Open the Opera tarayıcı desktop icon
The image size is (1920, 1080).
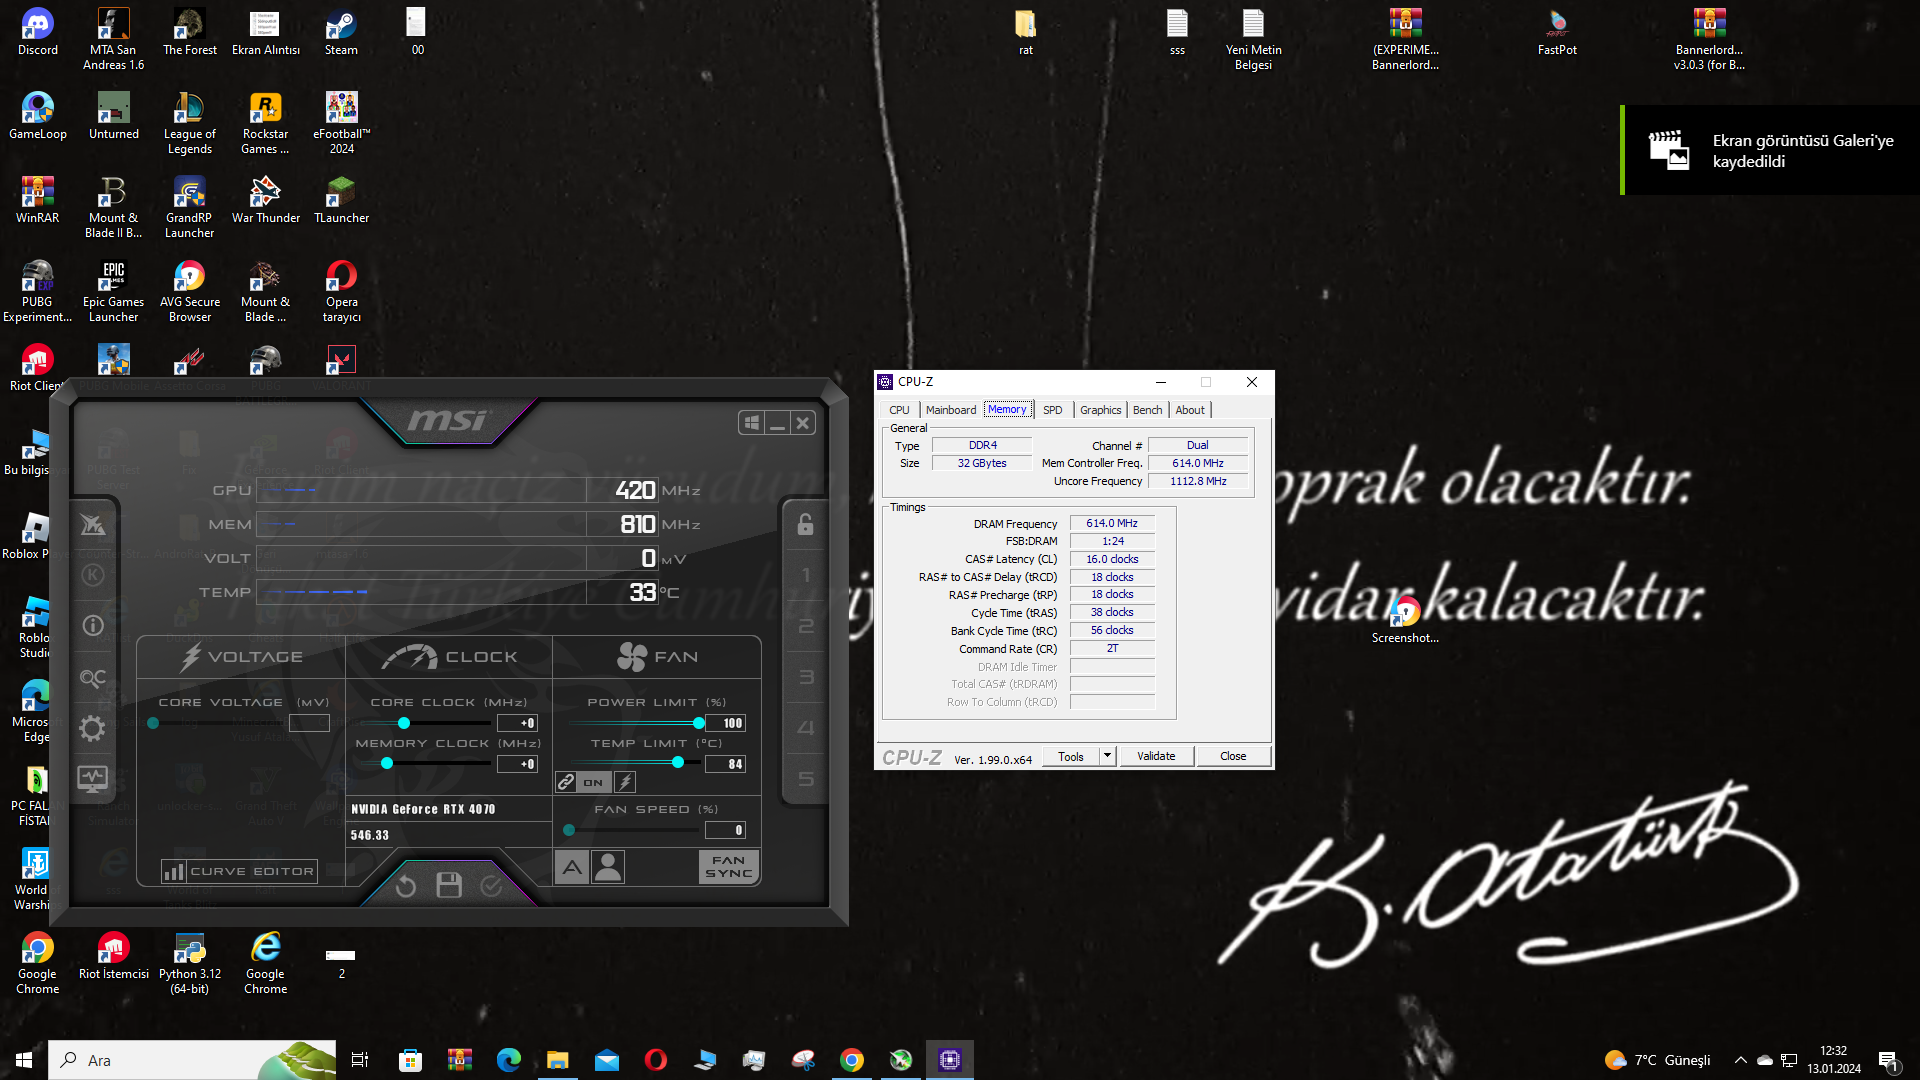(341, 291)
